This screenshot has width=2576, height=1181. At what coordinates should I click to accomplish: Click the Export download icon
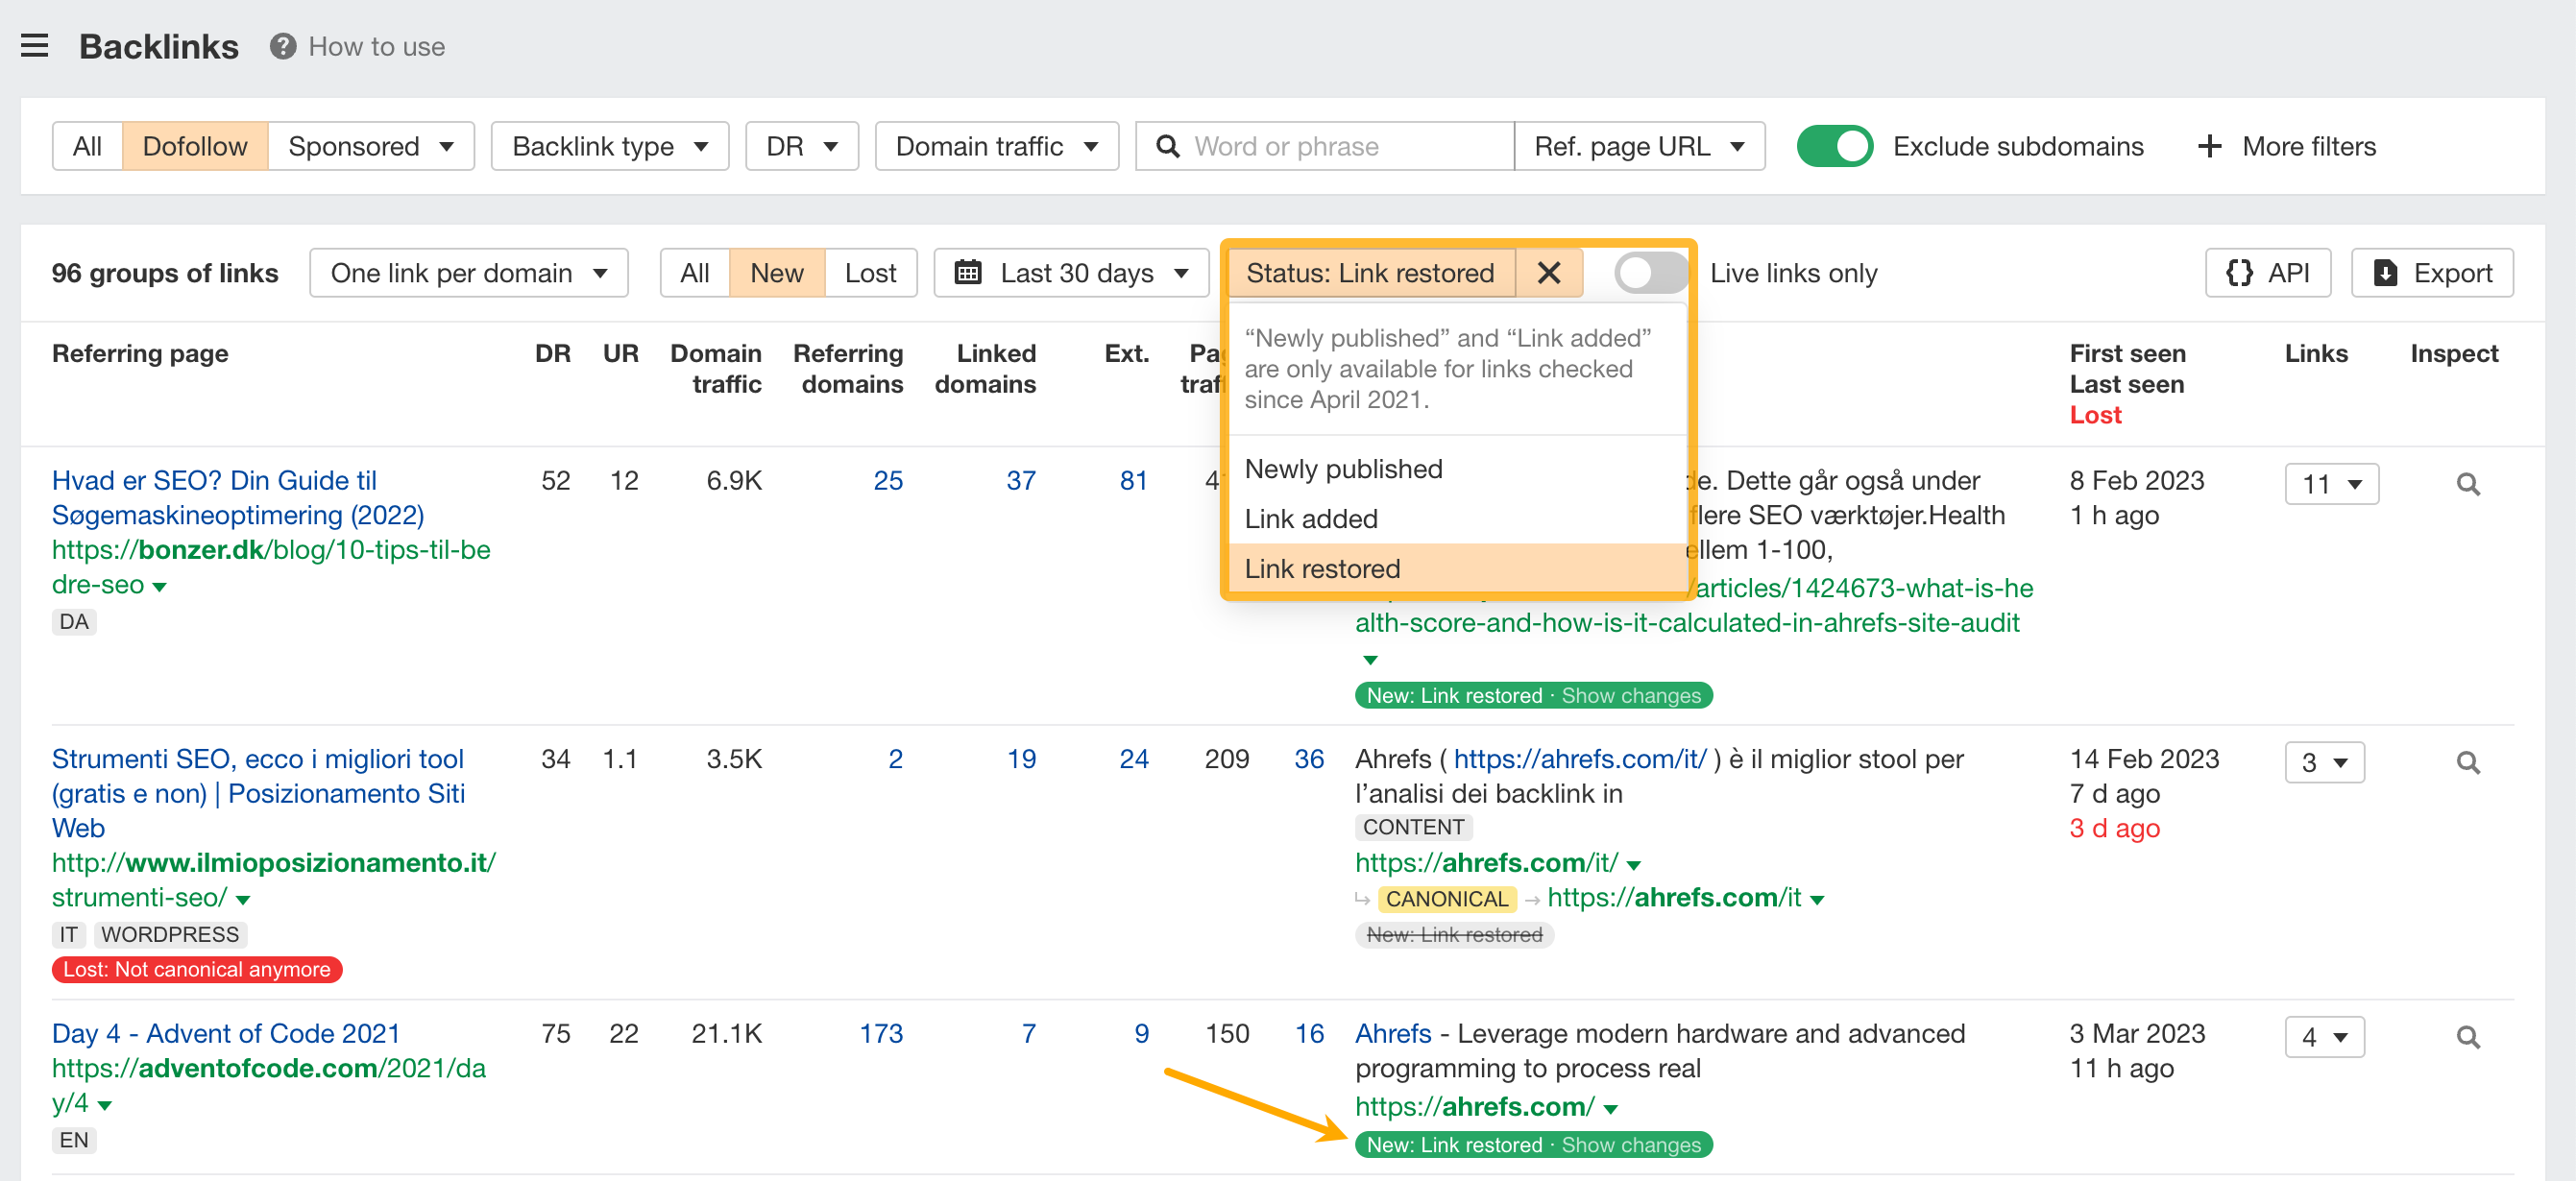[x=2385, y=273]
